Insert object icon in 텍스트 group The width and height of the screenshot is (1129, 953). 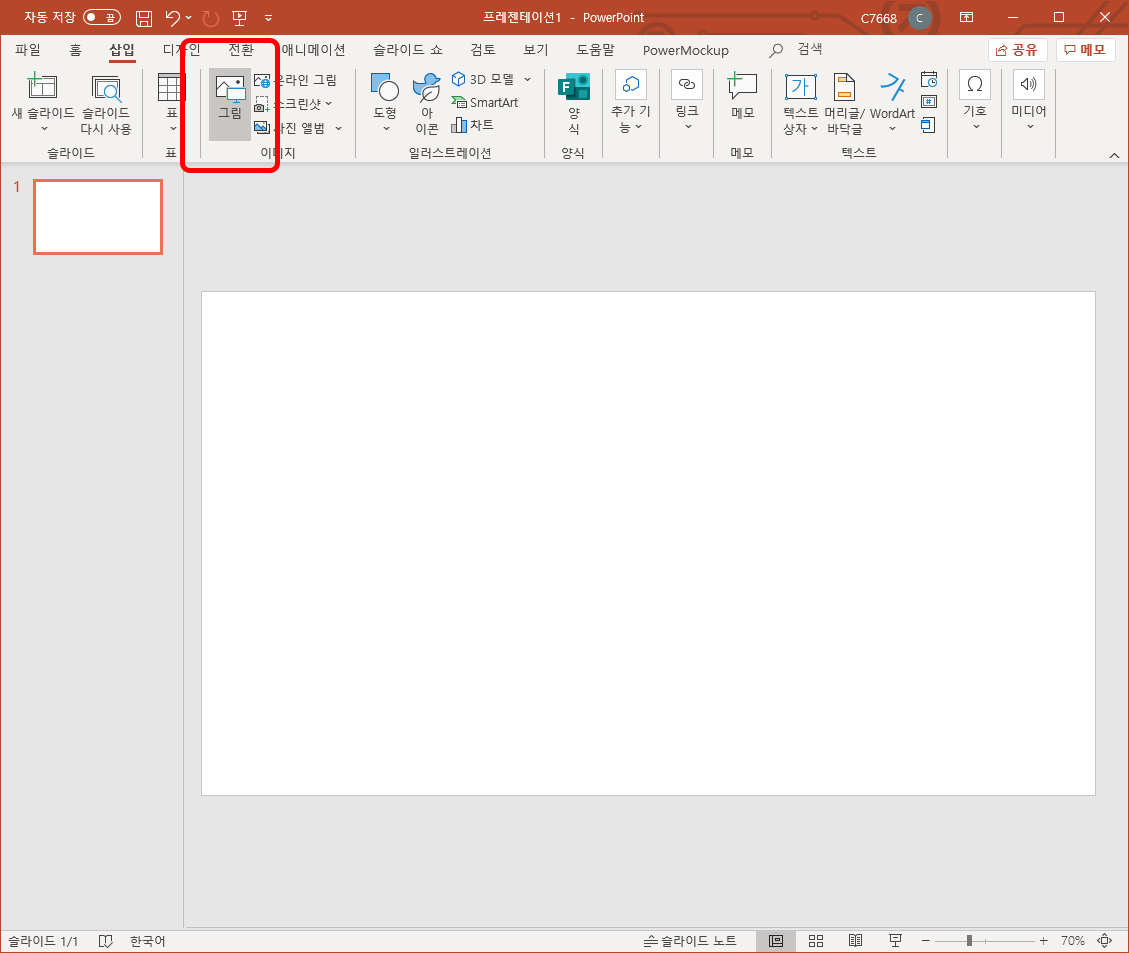click(929, 125)
